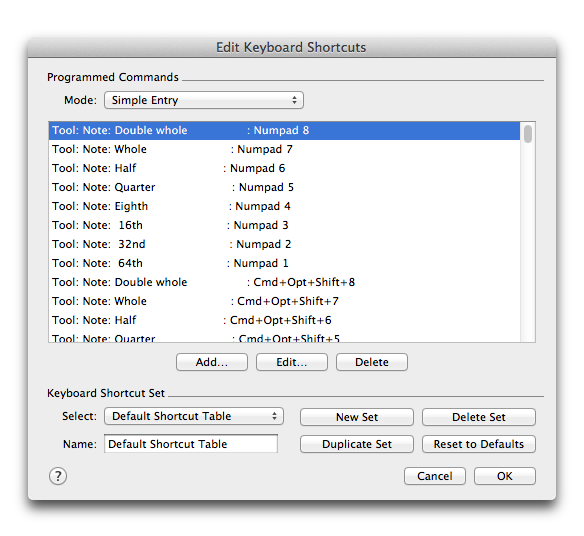
Task: Click the Edit... button
Action: click(x=292, y=362)
